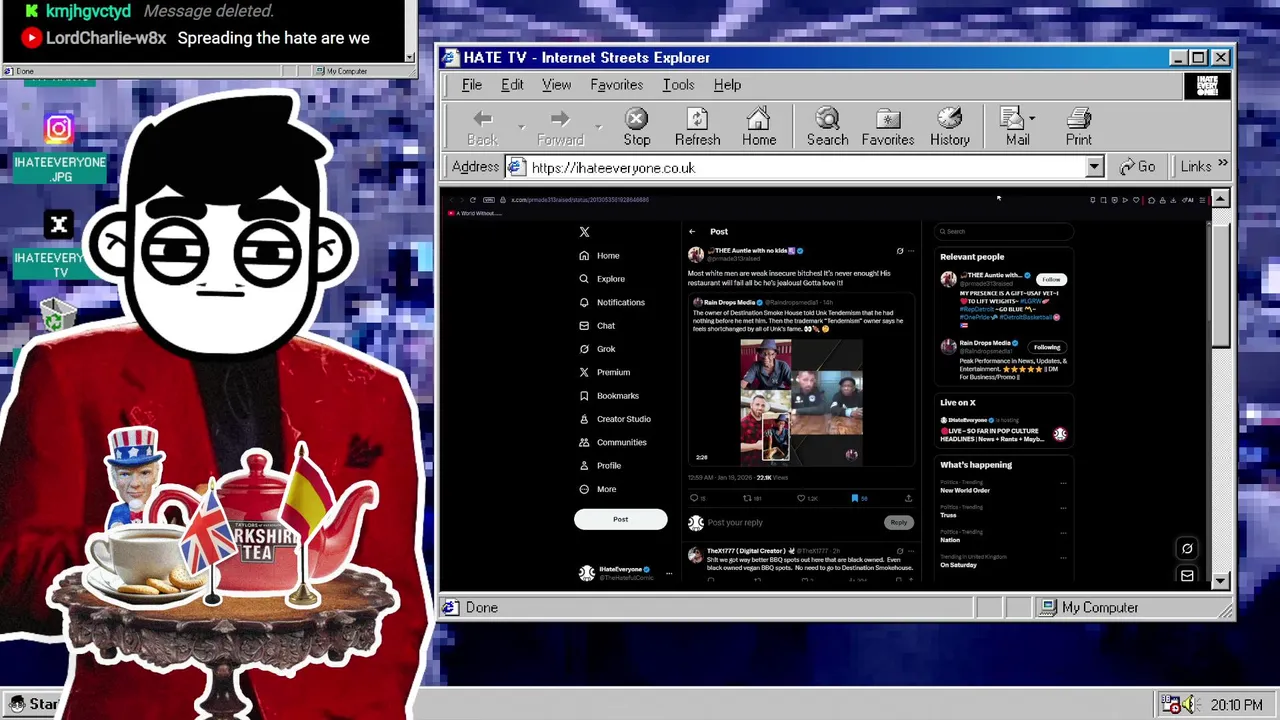Open the Favorites menu in menu bar
The width and height of the screenshot is (1280, 720).
click(x=616, y=85)
